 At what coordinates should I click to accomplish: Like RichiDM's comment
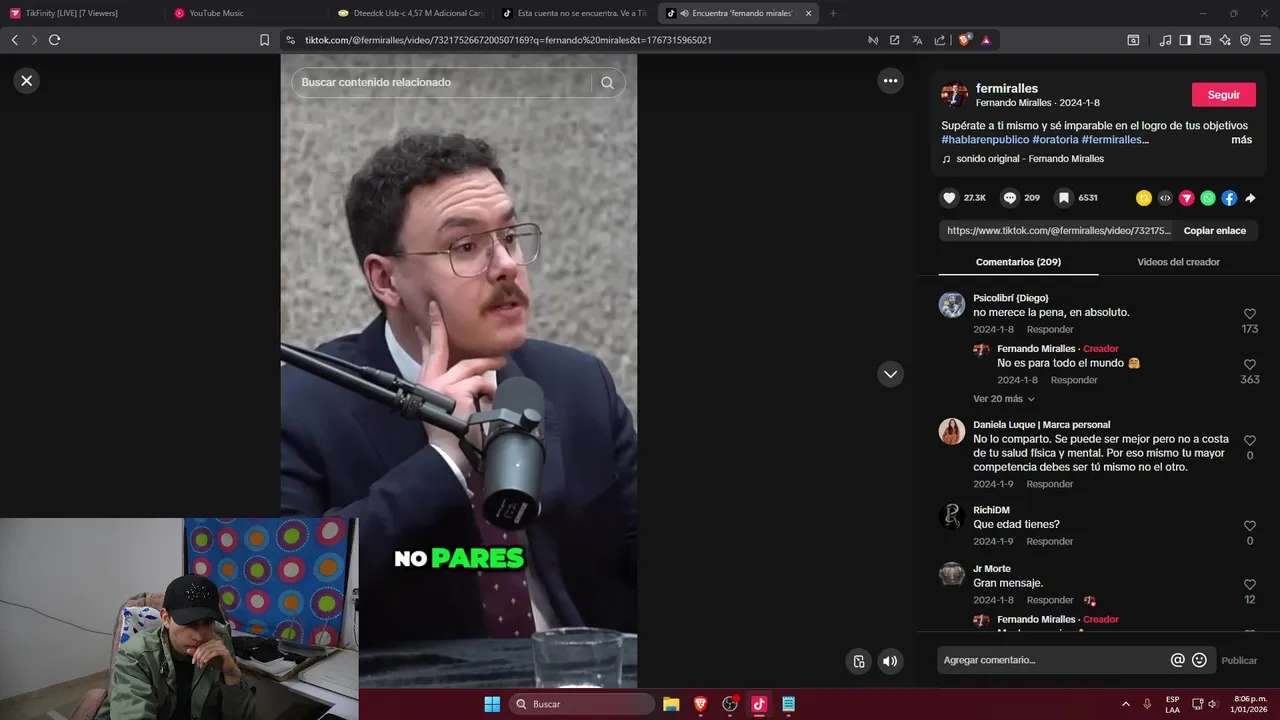pyautogui.click(x=1249, y=526)
